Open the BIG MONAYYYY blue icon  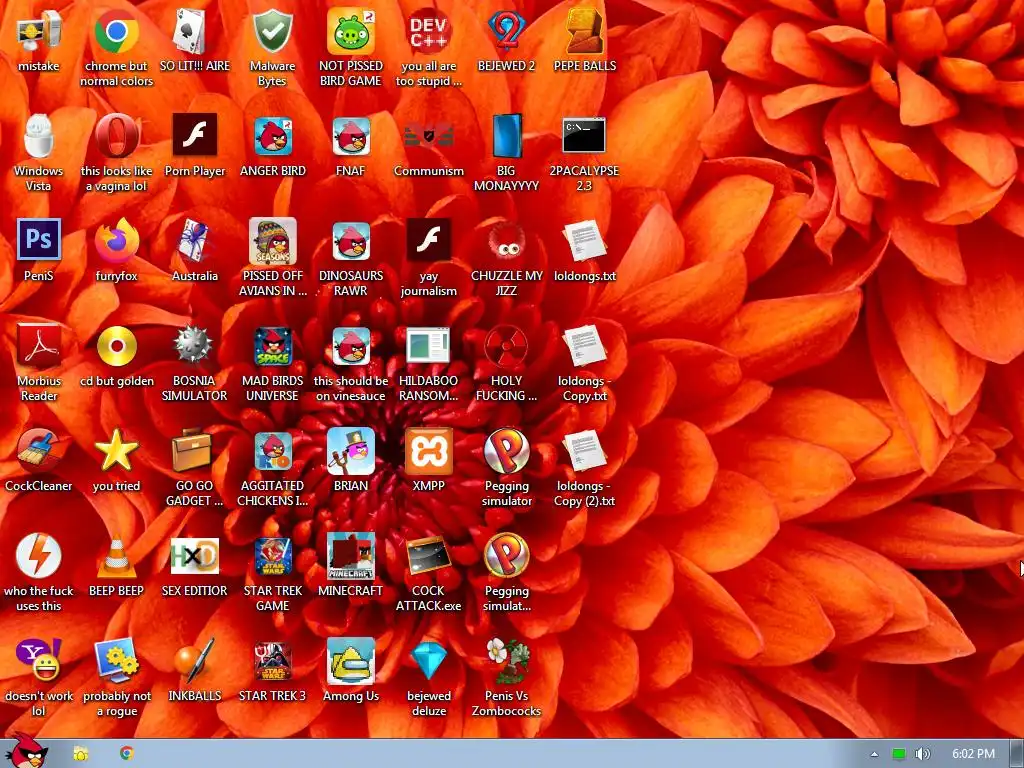[x=506, y=136]
